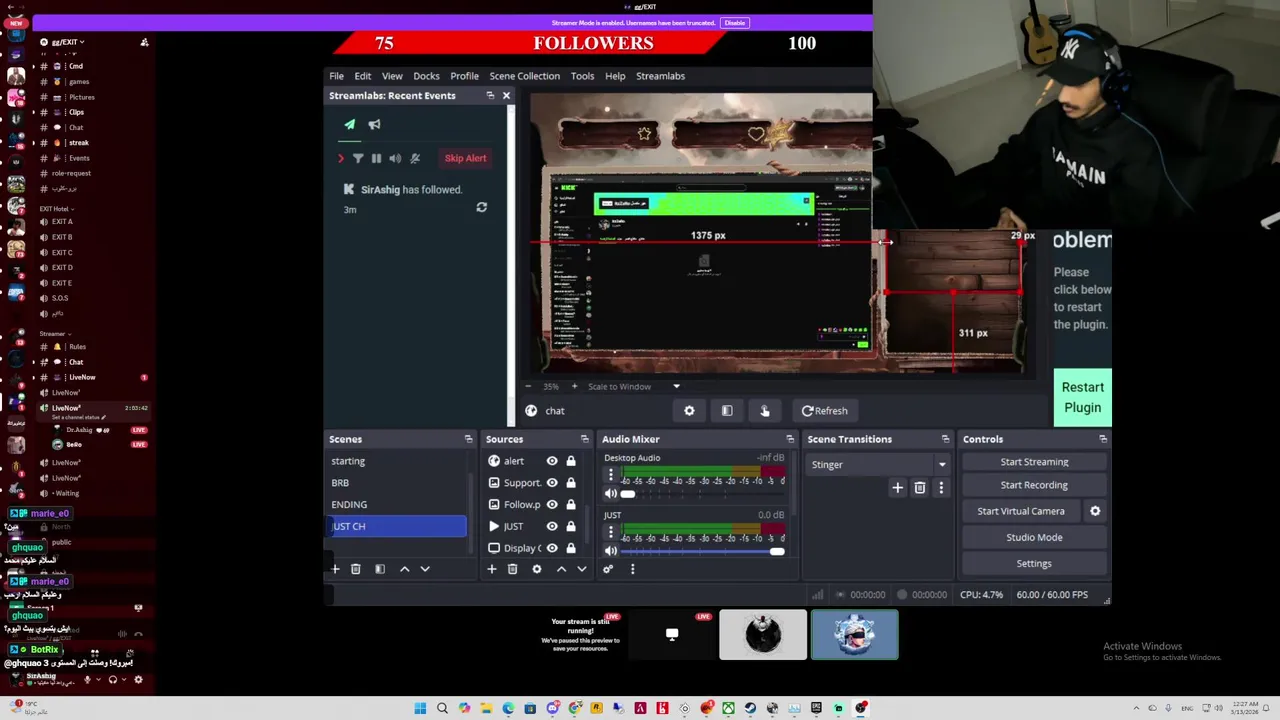Screen dimensions: 1280x720
Task: Float the Scenes dock
Action: click(x=468, y=439)
